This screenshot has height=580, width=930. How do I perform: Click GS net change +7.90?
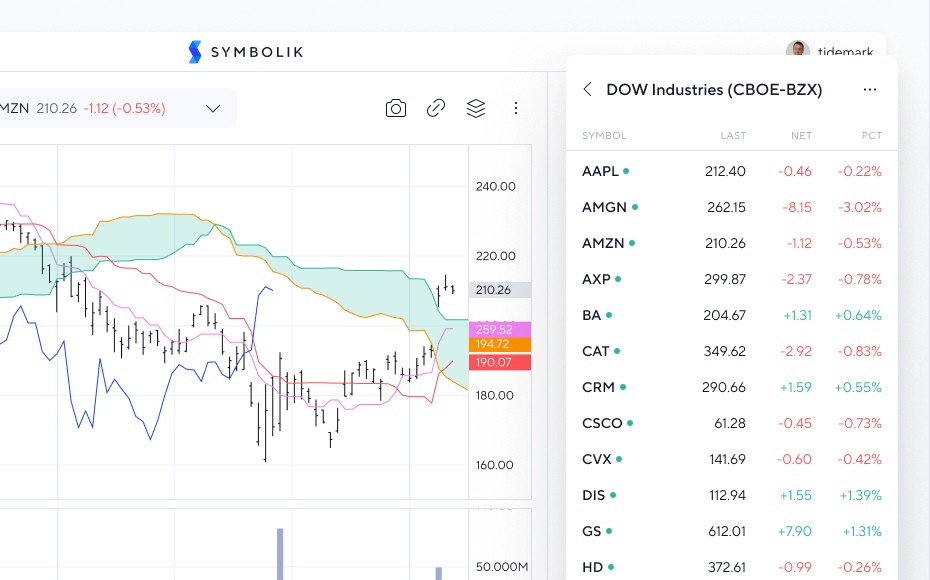click(x=795, y=531)
